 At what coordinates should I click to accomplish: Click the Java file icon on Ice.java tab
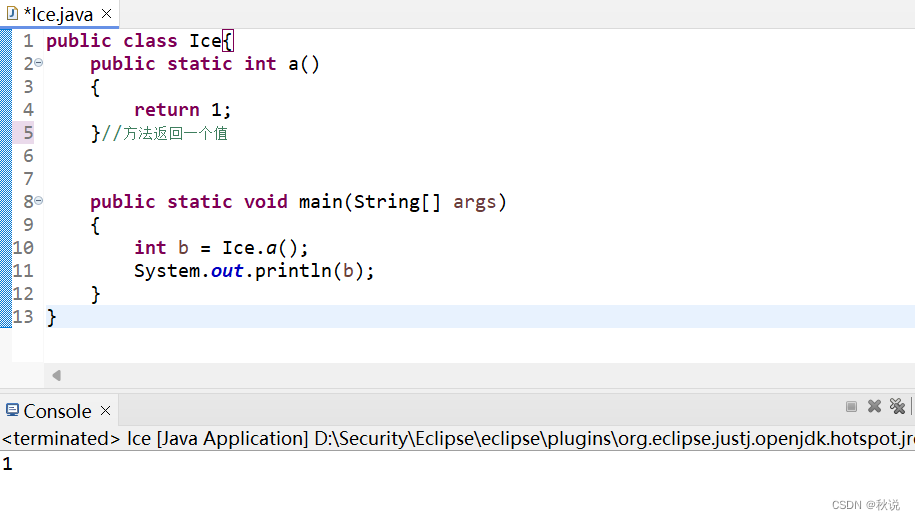(x=12, y=13)
